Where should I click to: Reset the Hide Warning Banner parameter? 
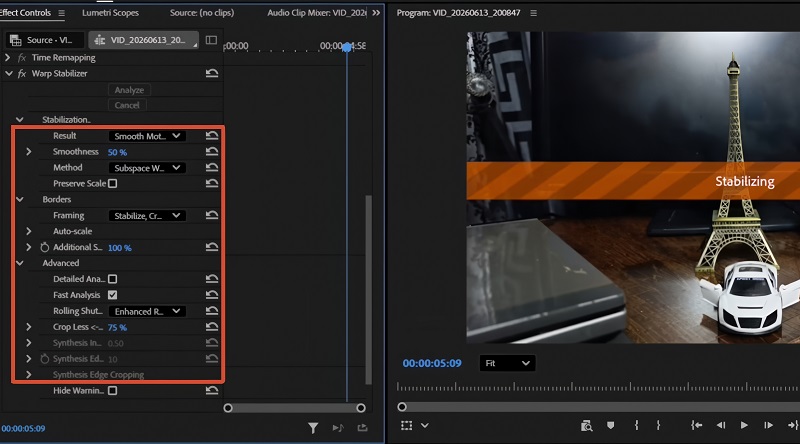pos(212,390)
